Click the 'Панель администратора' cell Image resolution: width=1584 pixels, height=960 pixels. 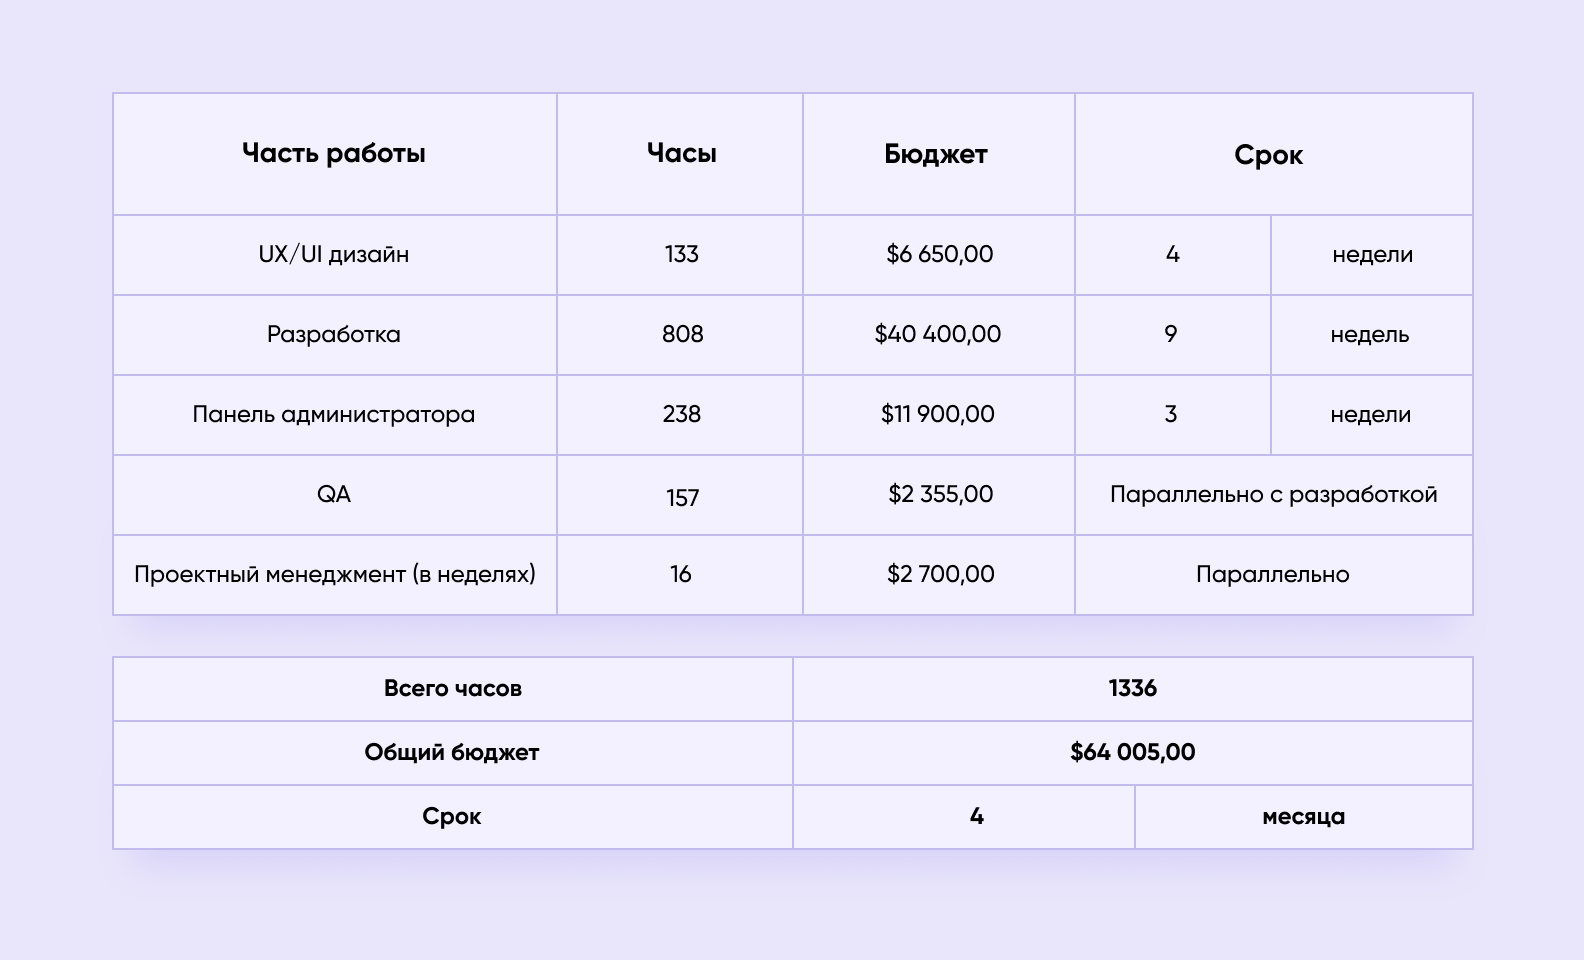(x=335, y=415)
